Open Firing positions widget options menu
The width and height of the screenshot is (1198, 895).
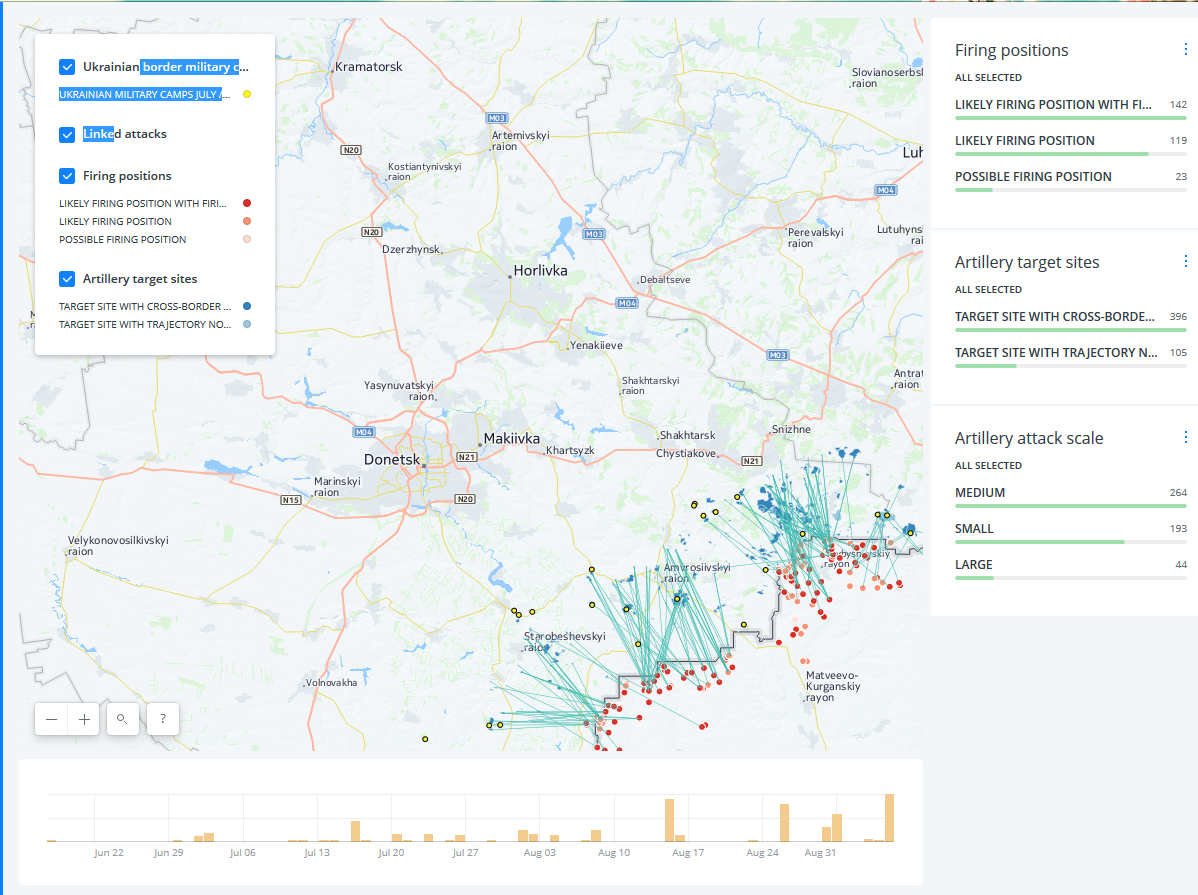1185,50
